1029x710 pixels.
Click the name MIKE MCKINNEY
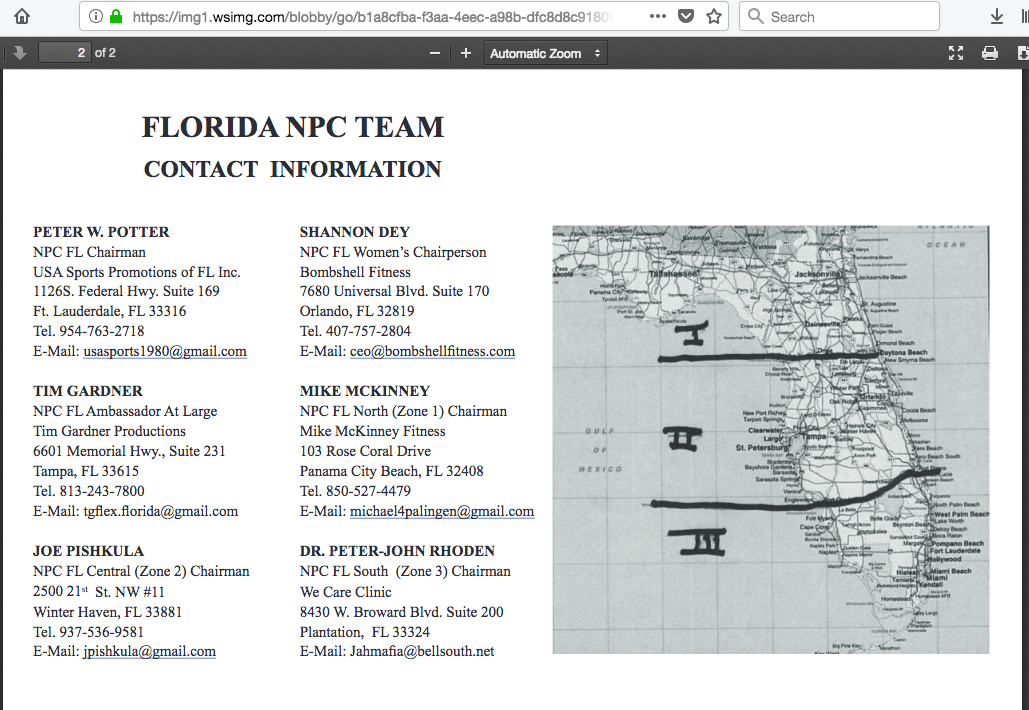tap(364, 391)
